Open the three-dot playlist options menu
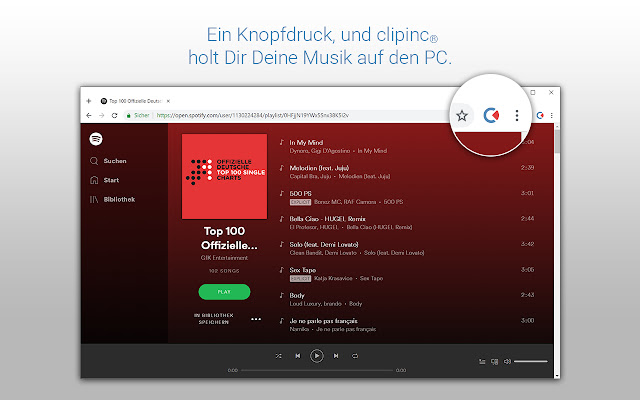Screen dimensions: 640x400 (256, 319)
